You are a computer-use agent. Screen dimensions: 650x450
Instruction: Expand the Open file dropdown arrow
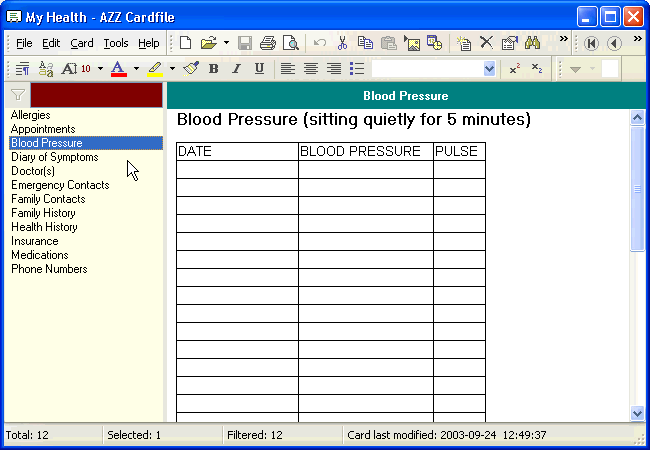click(x=226, y=43)
